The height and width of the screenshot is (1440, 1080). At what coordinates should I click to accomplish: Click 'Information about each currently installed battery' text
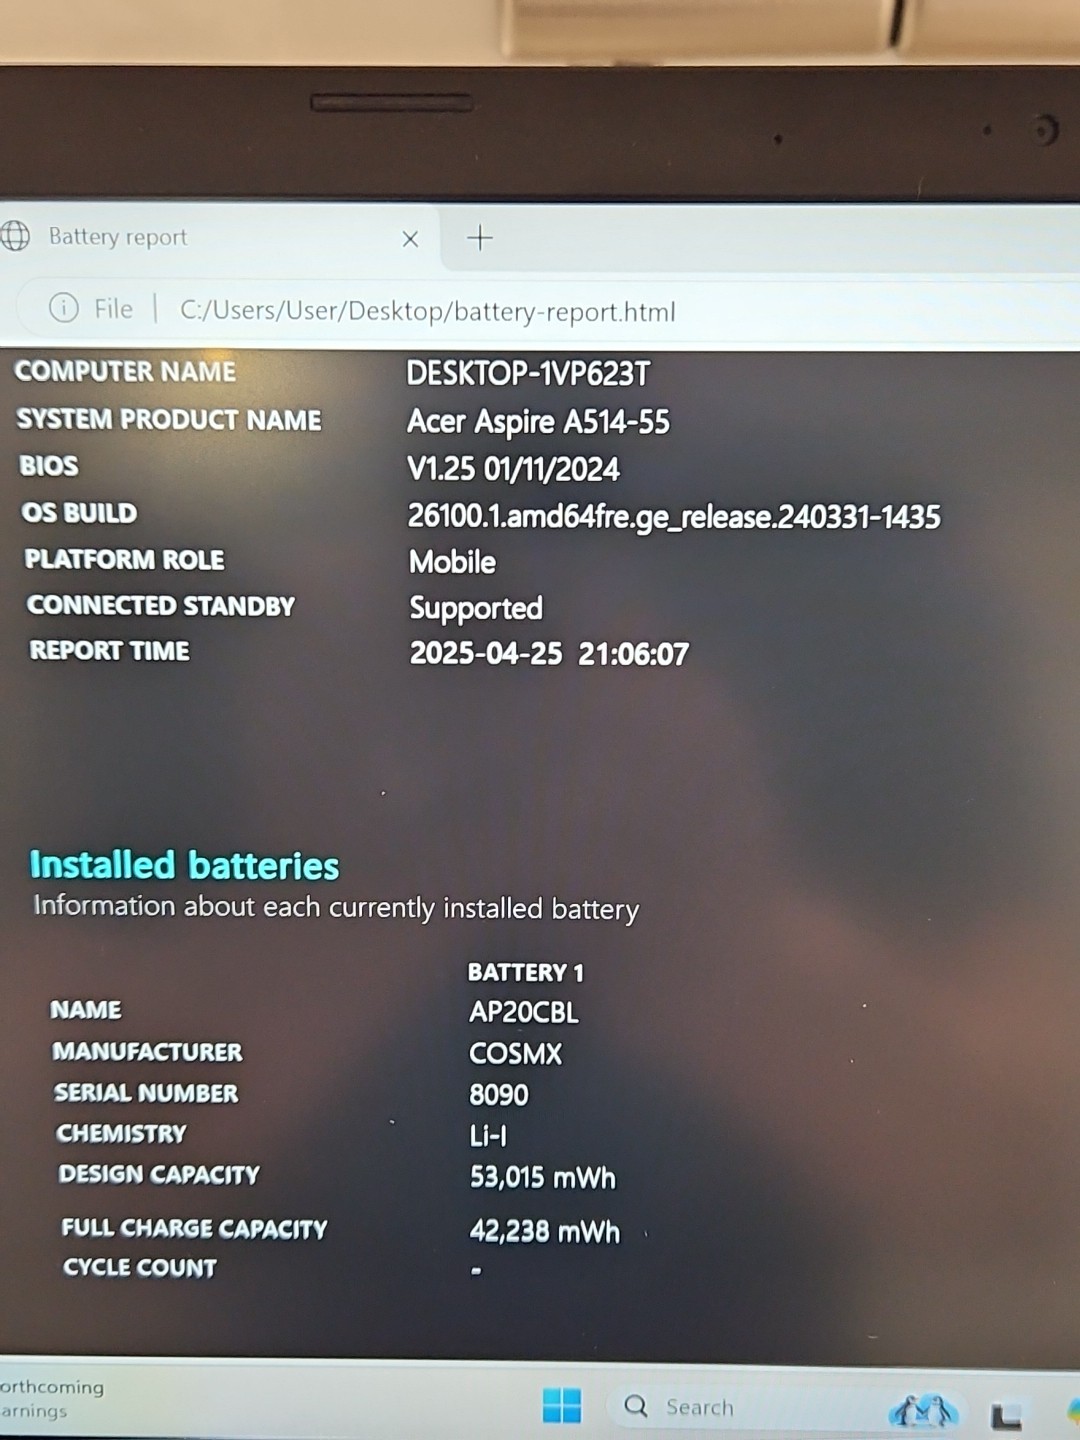[x=336, y=908]
